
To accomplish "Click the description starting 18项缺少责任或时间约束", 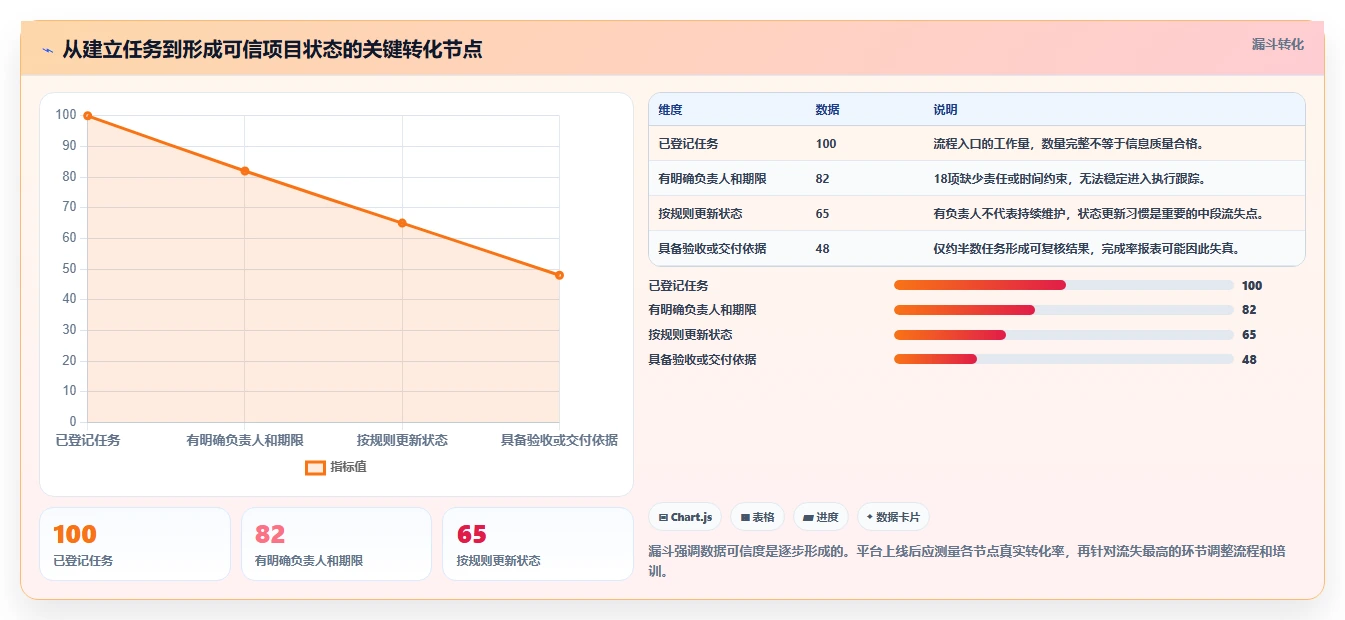I will [x=1069, y=179].
